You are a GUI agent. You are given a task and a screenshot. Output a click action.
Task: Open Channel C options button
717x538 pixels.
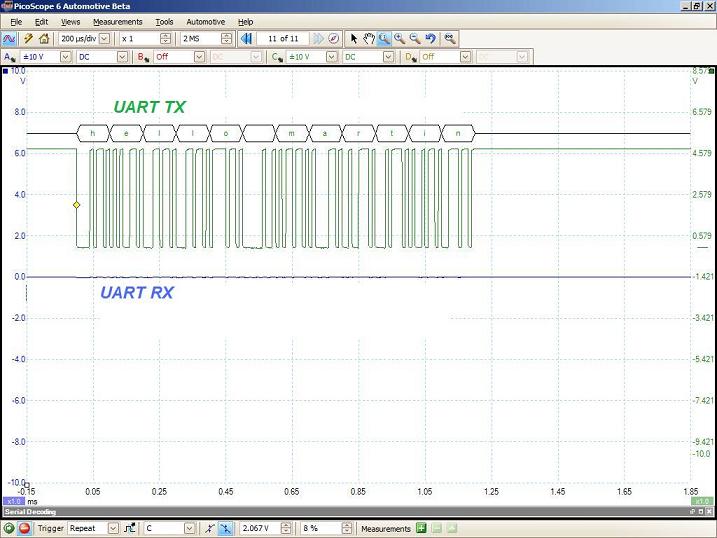(x=277, y=57)
